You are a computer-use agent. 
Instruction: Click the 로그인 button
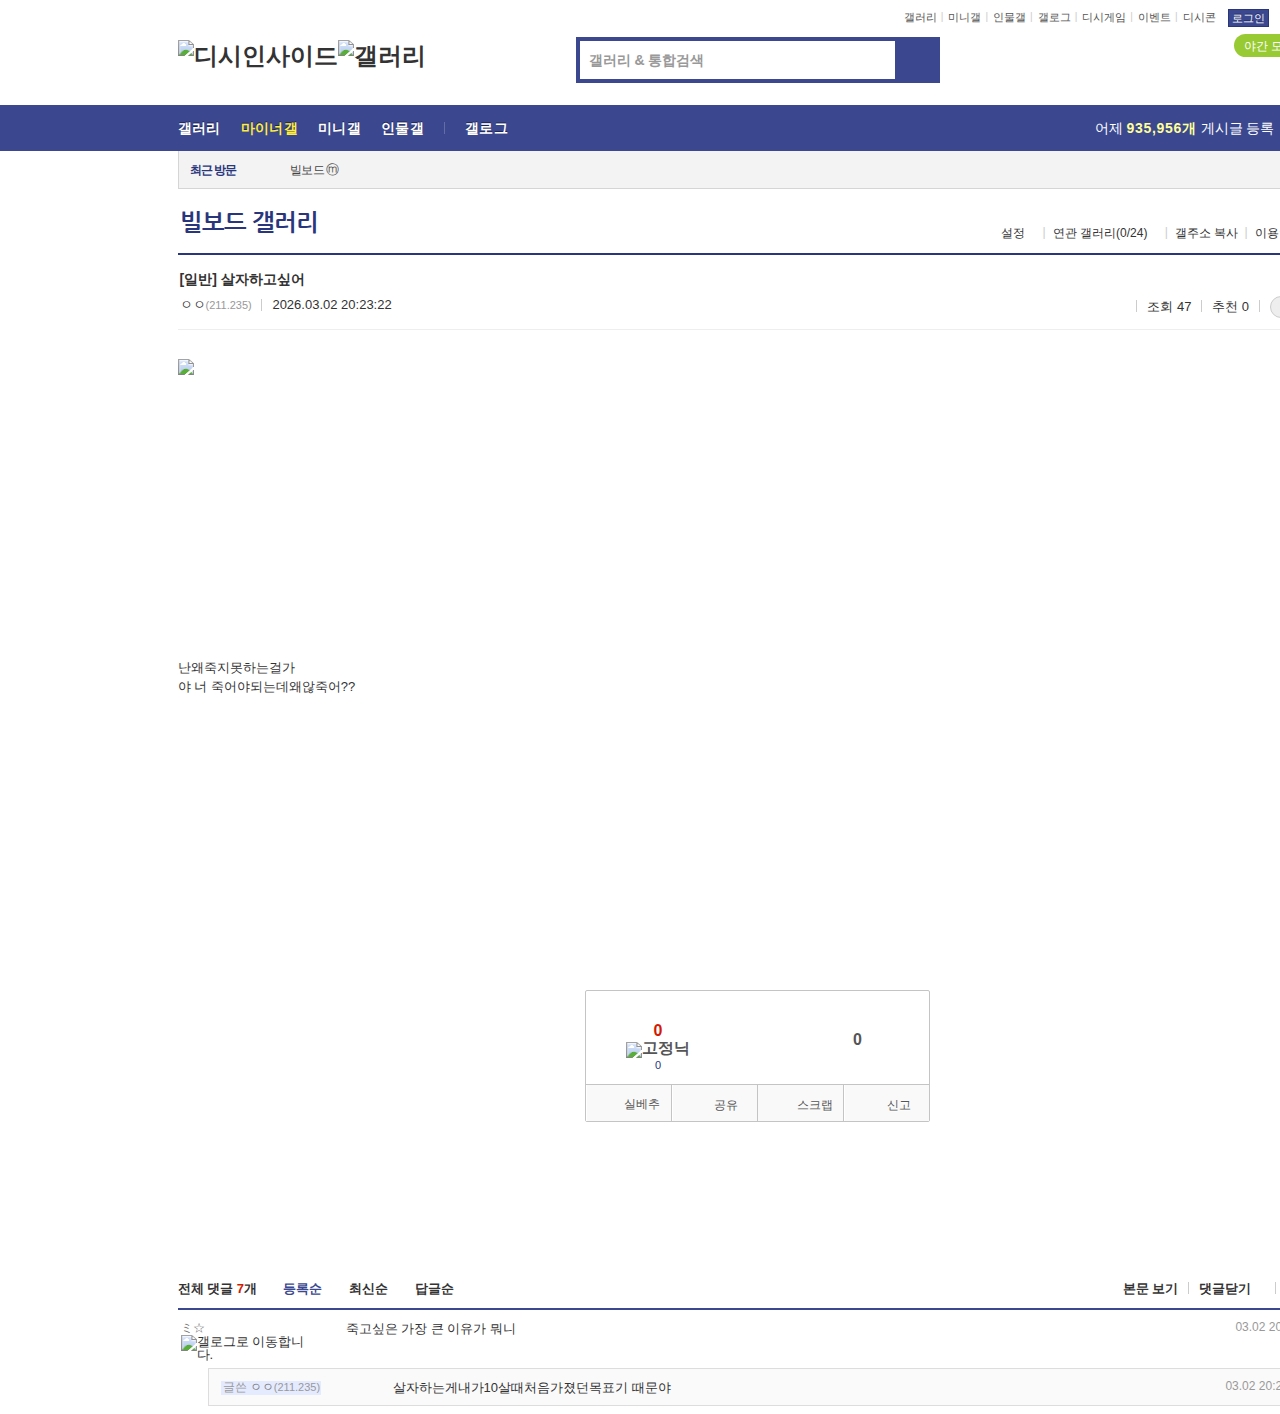pyautogui.click(x=1248, y=18)
